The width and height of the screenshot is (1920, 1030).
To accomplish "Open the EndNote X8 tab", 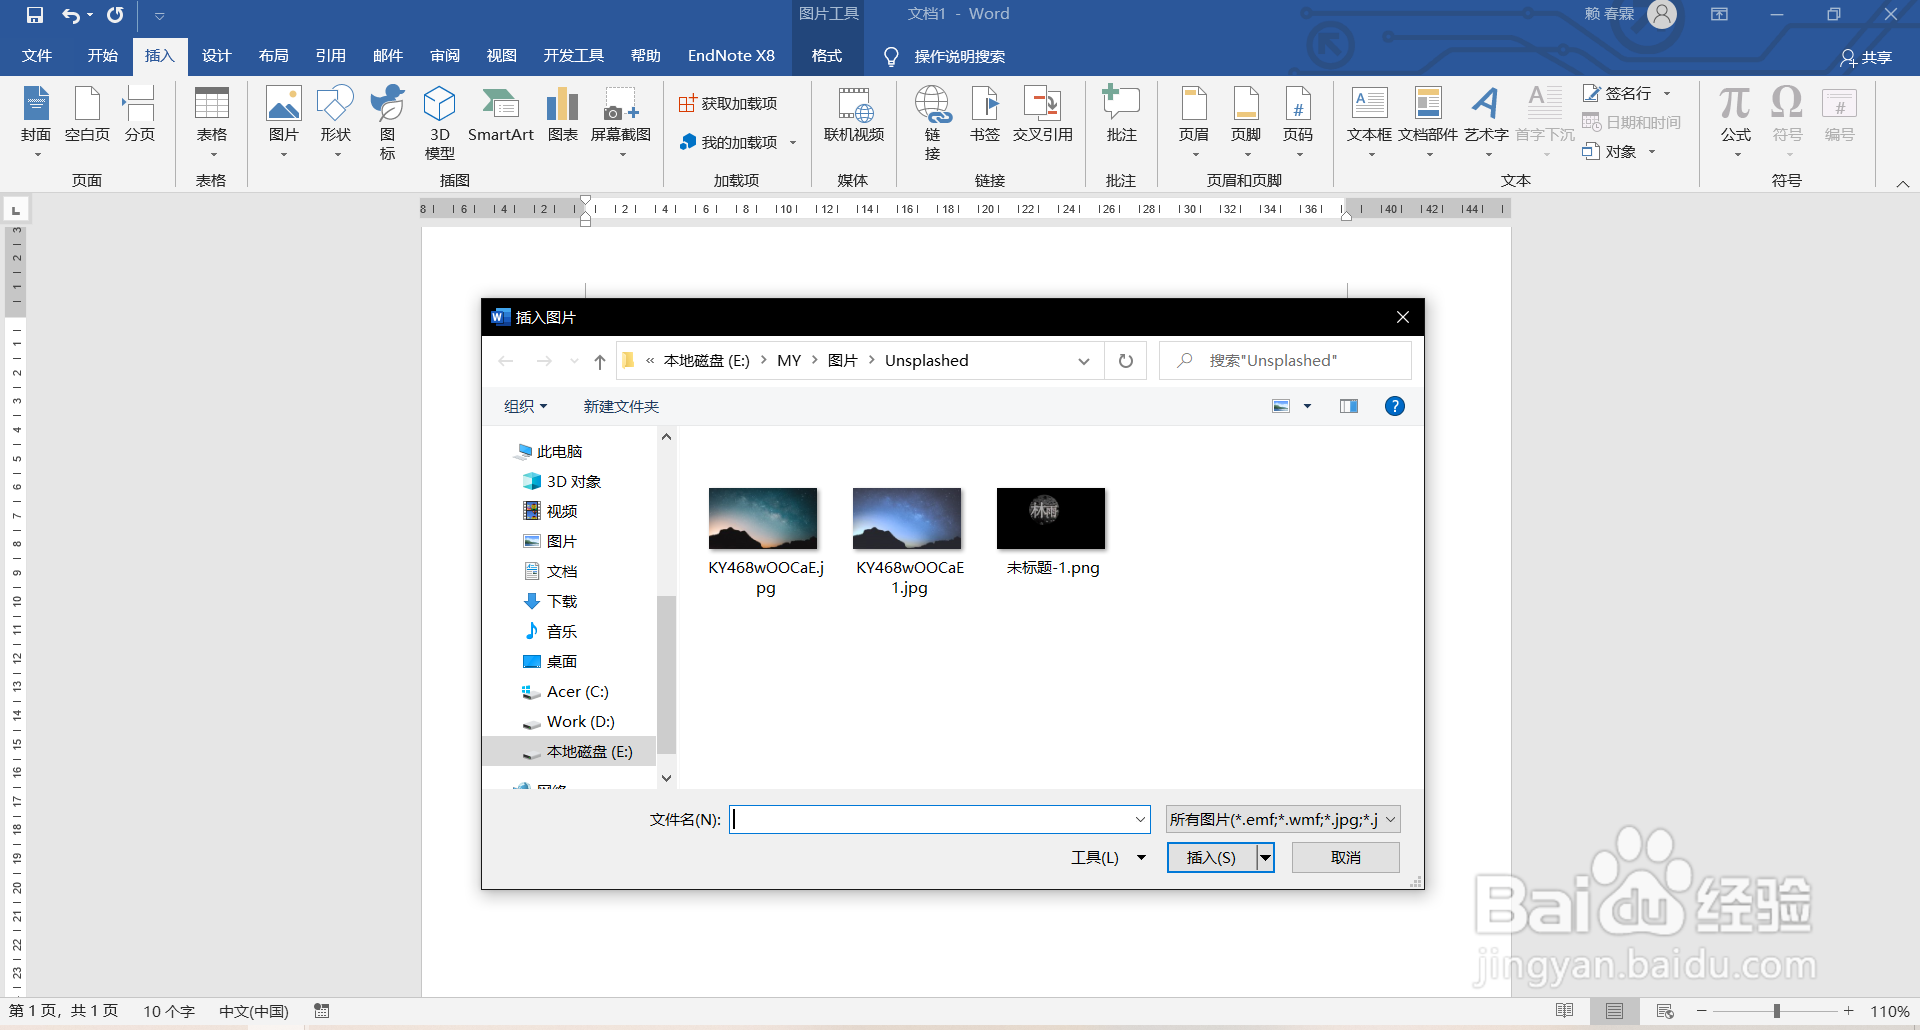I will point(731,56).
